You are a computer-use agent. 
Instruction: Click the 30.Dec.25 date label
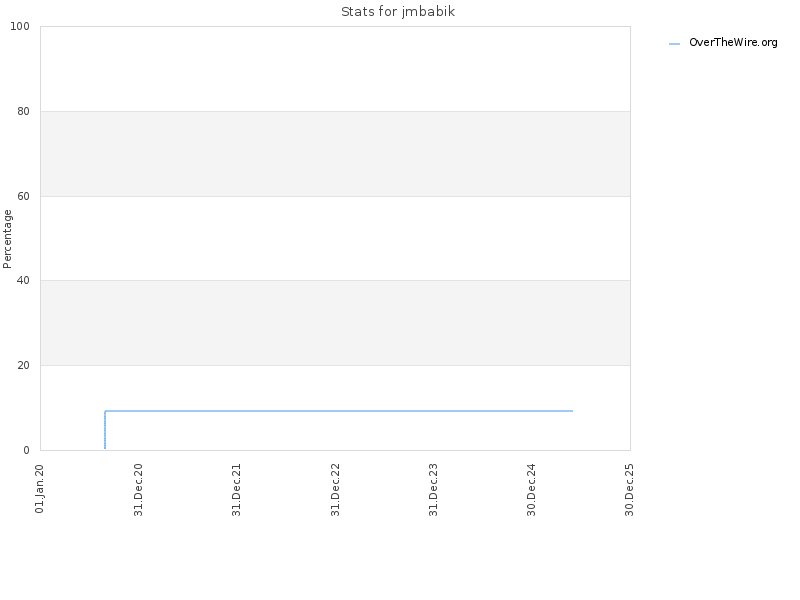629,490
